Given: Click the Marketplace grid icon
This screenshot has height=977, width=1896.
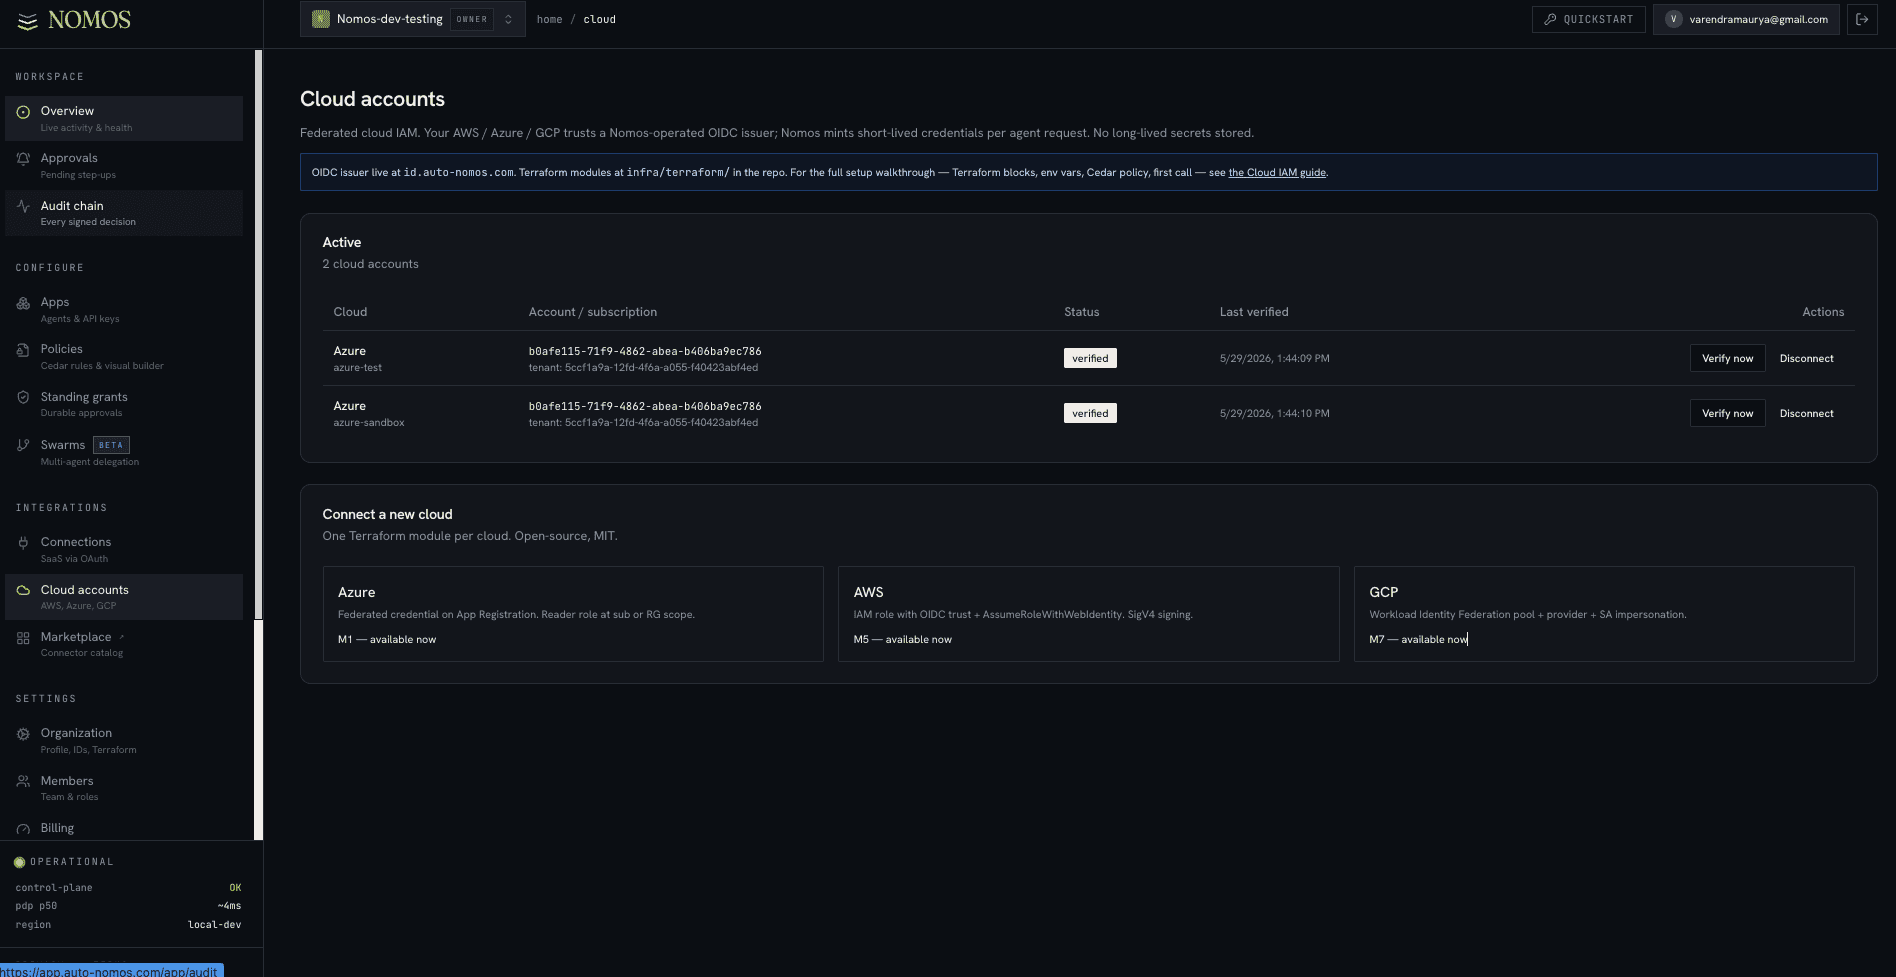Looking at the screenshot, I should [23, 638].
